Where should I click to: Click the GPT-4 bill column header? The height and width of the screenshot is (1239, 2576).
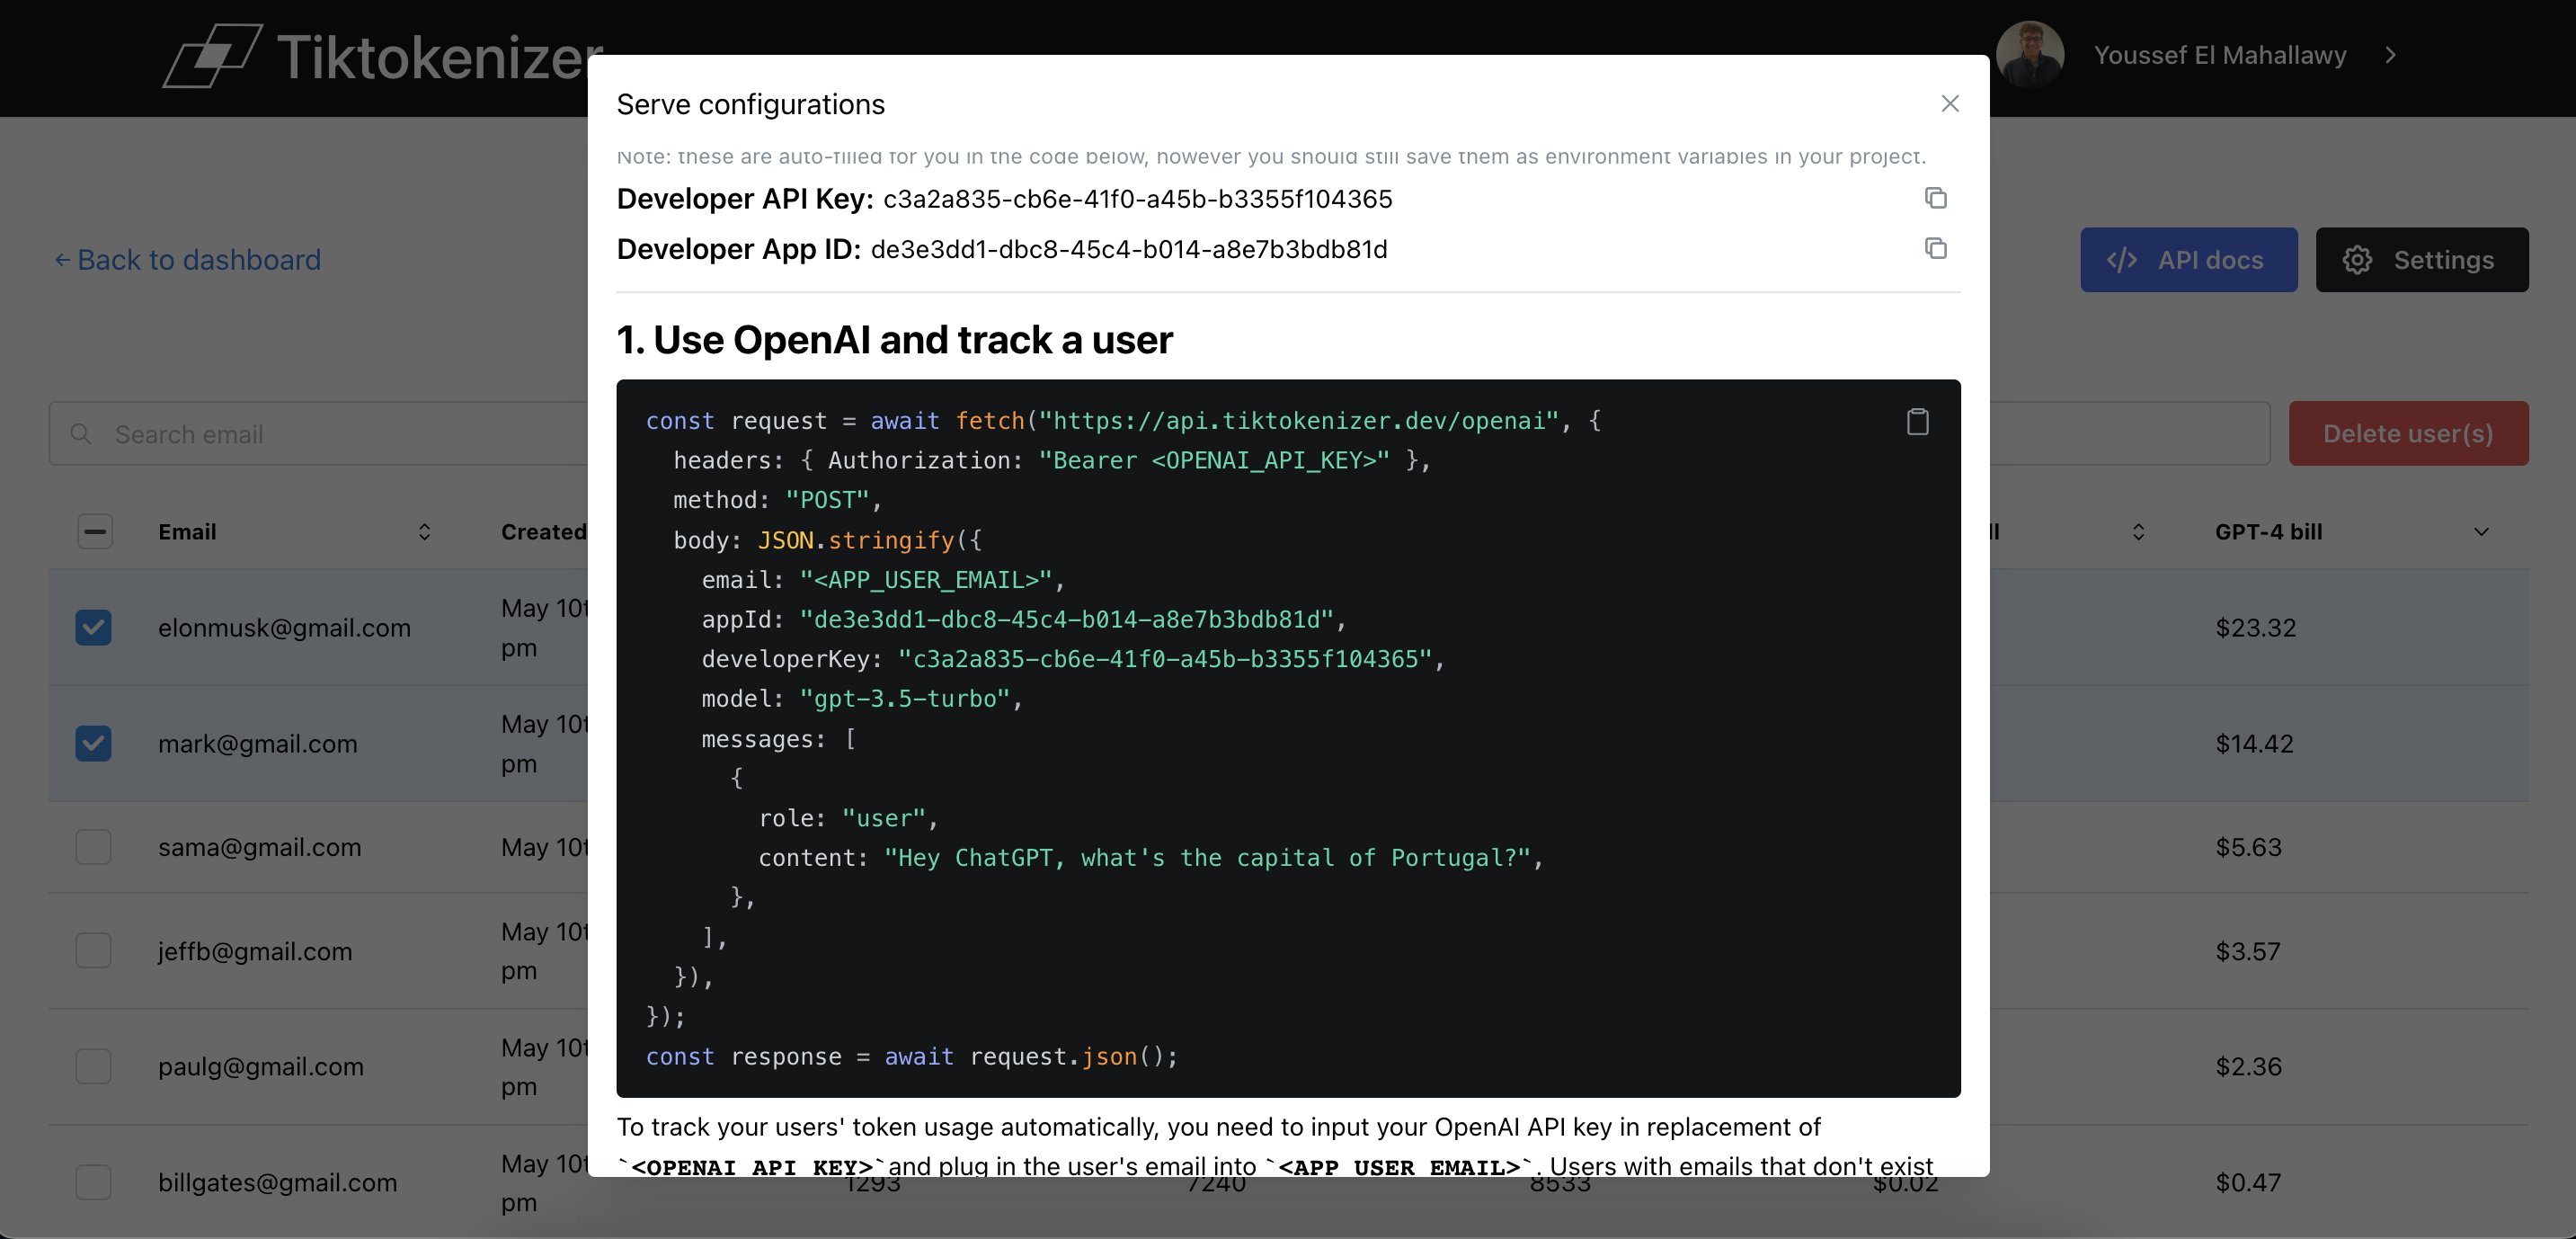2268,532
